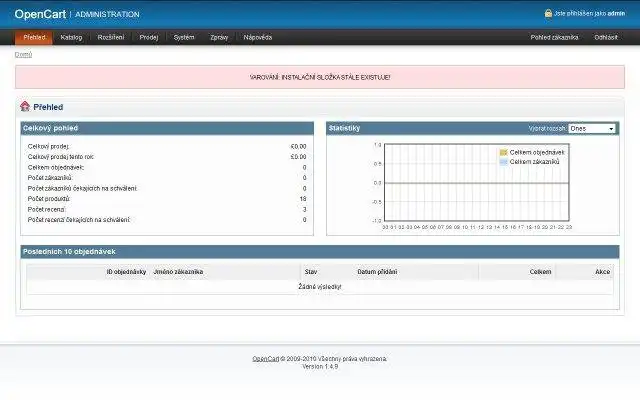Screen dimensions: 640x400
Task: Click the Domů breadcrumb link
Action: coord(23,55)
